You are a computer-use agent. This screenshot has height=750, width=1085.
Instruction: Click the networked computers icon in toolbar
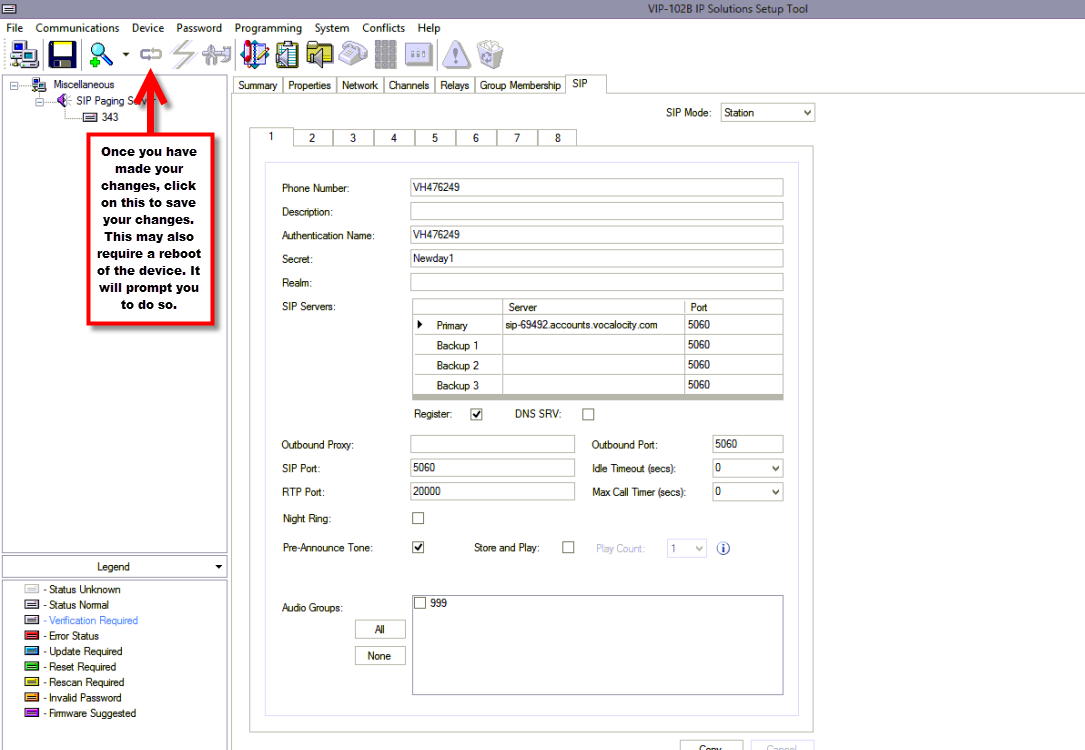(x=24, y=54)
